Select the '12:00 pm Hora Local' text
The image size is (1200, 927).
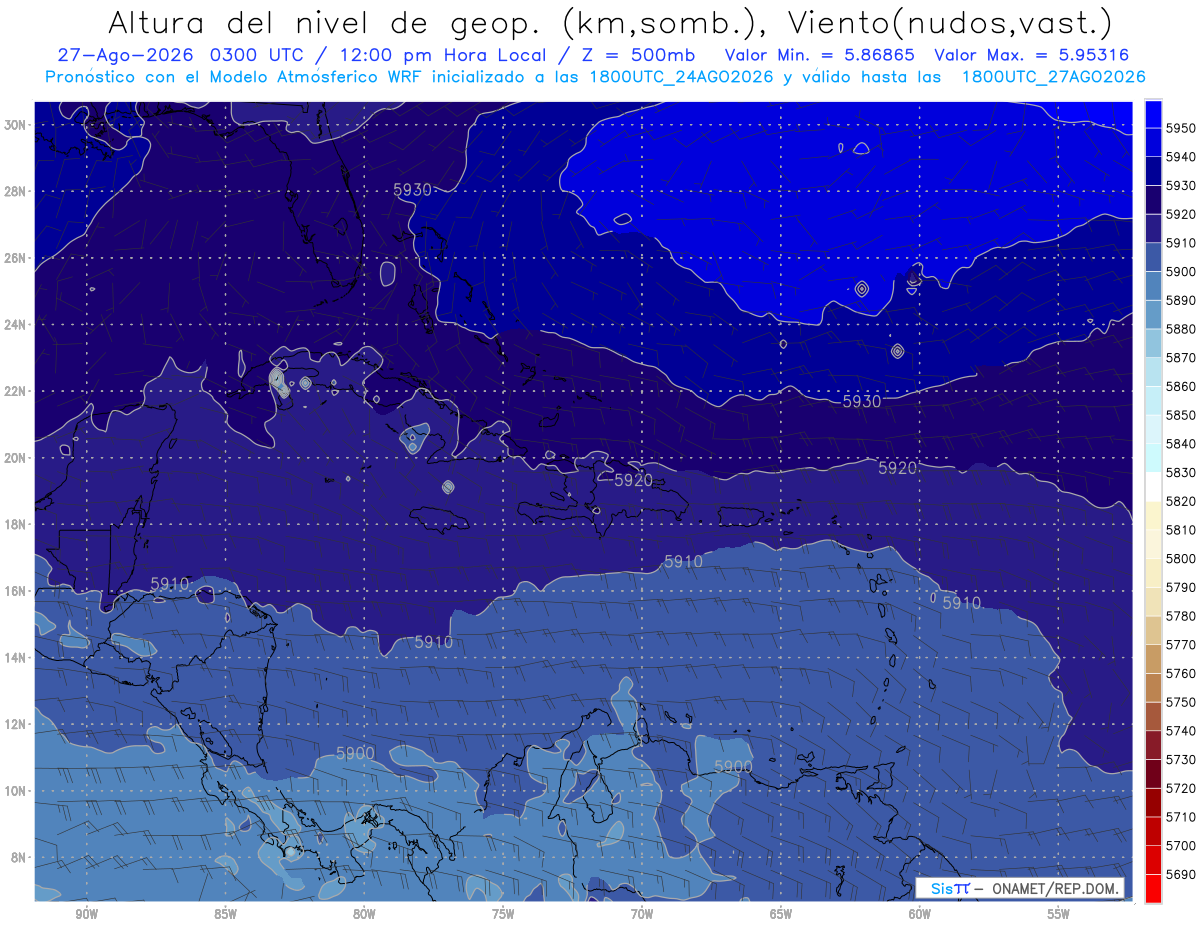(442, 56)
